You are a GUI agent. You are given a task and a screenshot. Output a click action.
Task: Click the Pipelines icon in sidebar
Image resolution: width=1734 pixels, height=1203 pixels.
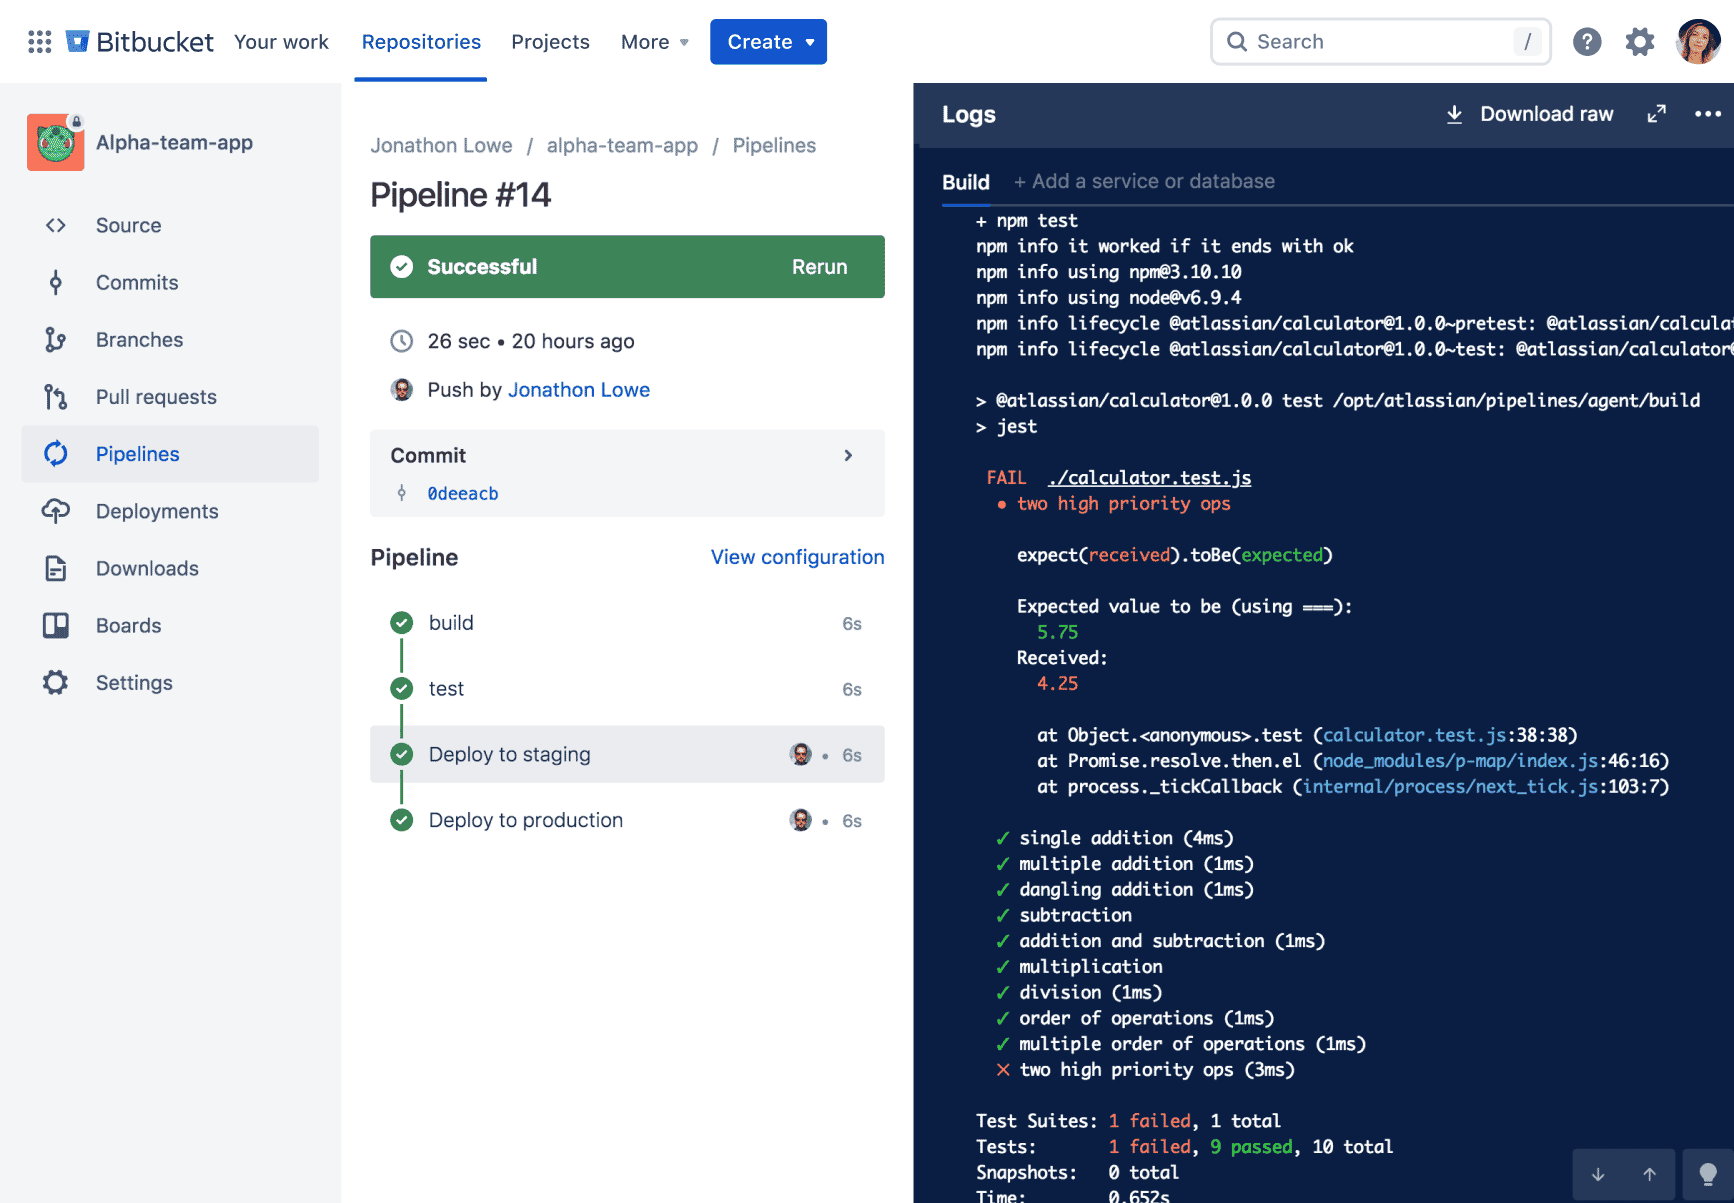56,453
